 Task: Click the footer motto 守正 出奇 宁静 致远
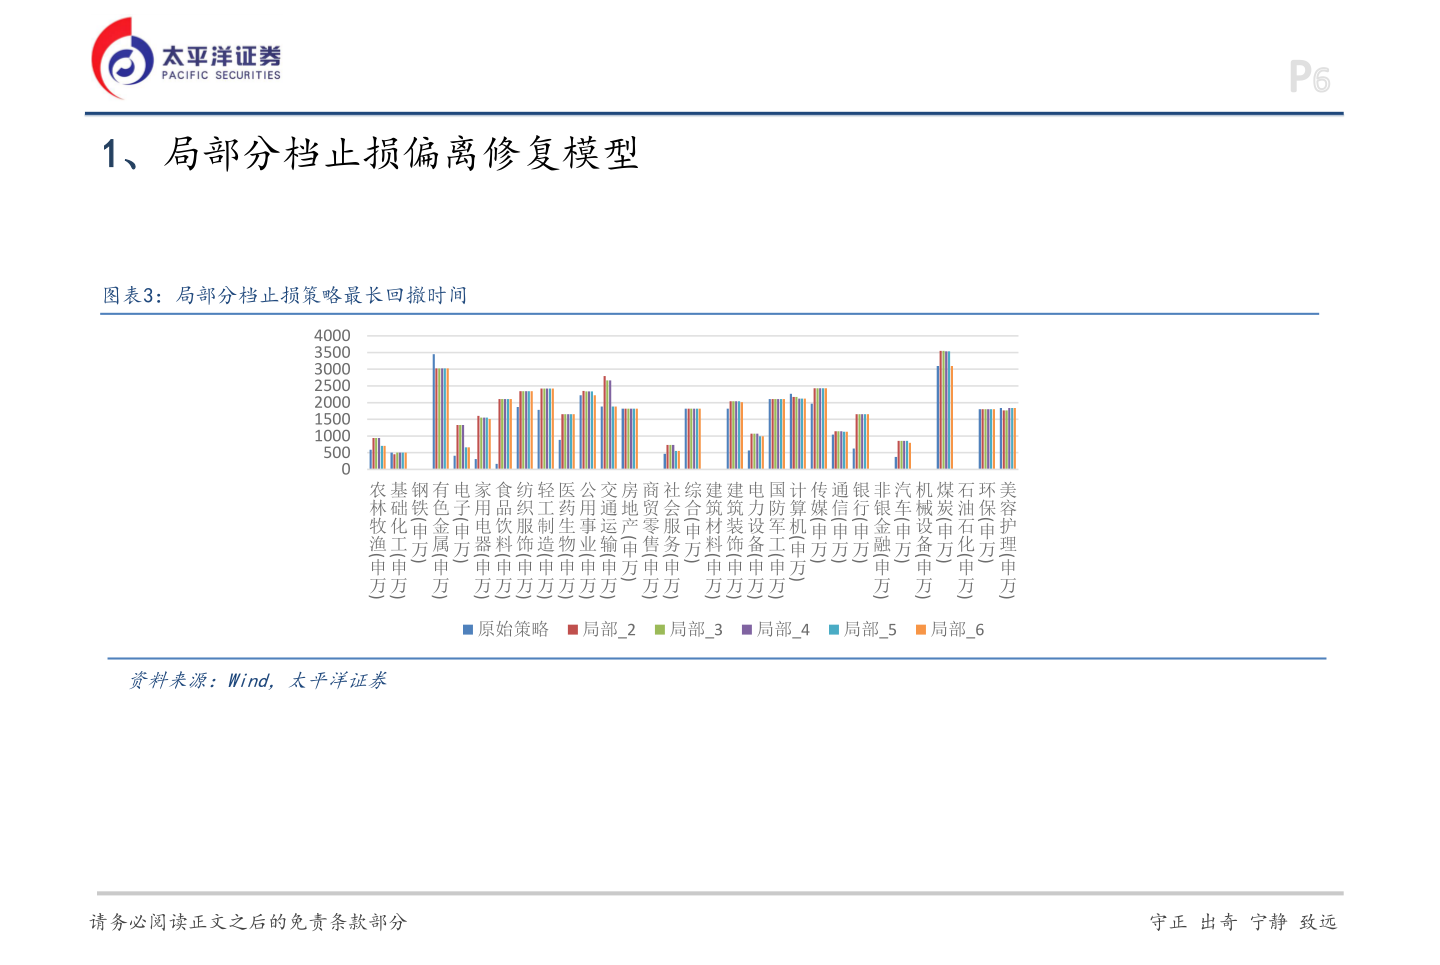(1243, 922)
